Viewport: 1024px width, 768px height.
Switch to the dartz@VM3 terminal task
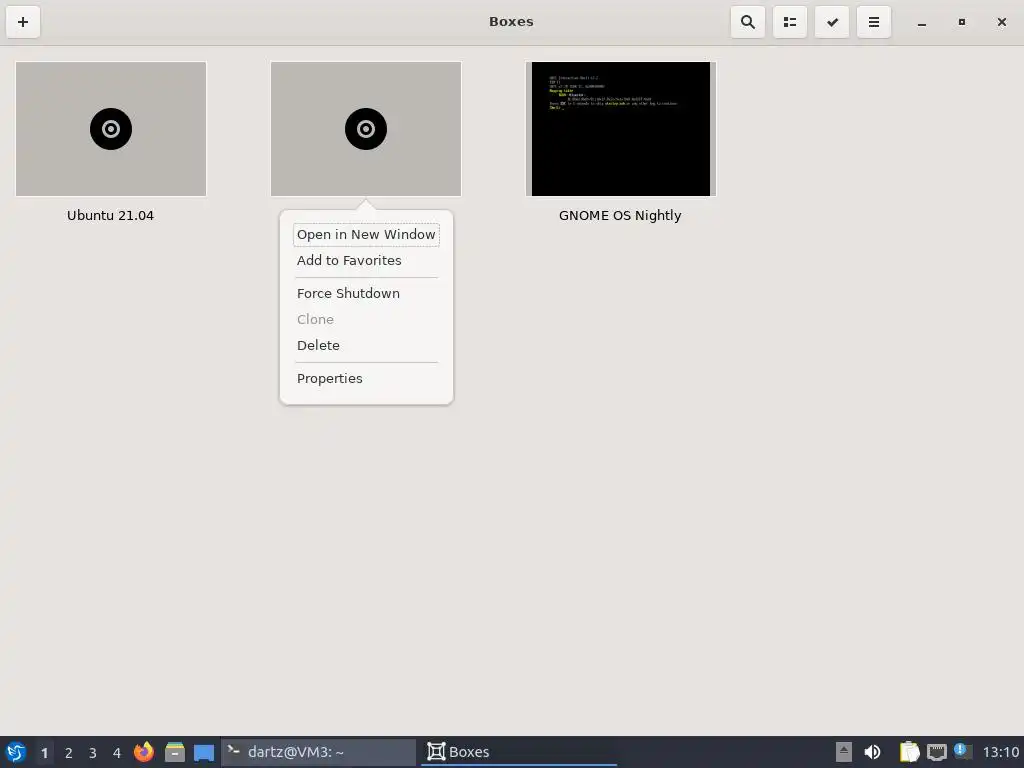[319, 752]
